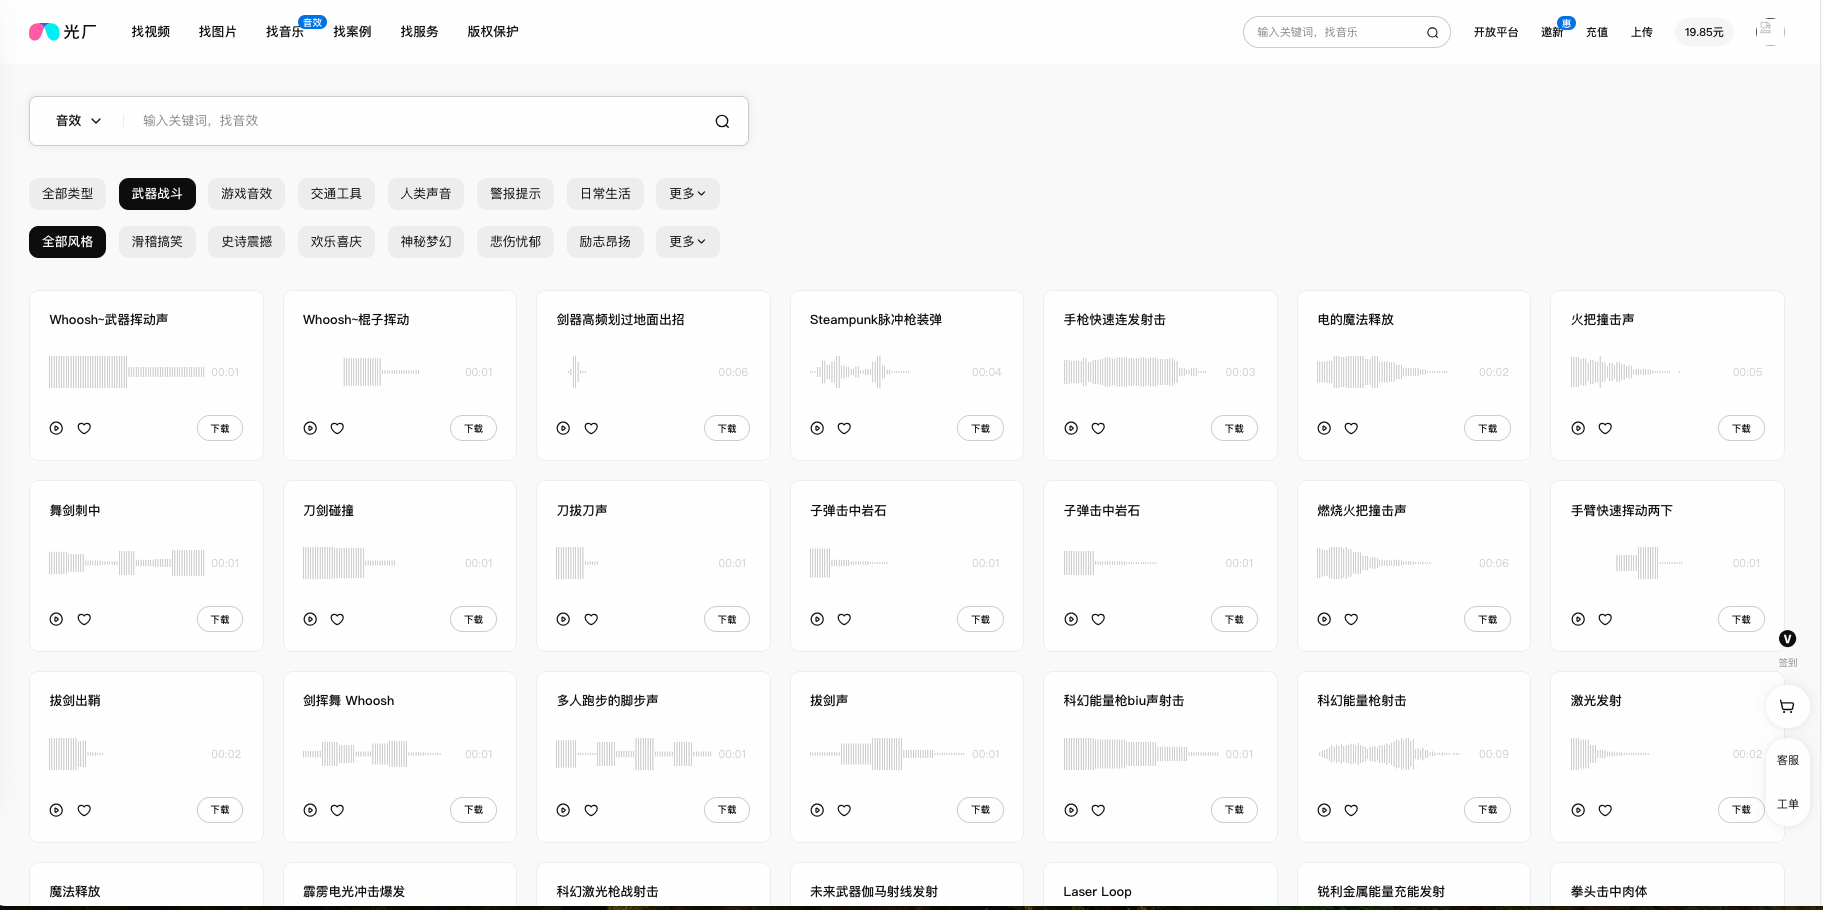Open the 客服 customer service widget

1788,760
